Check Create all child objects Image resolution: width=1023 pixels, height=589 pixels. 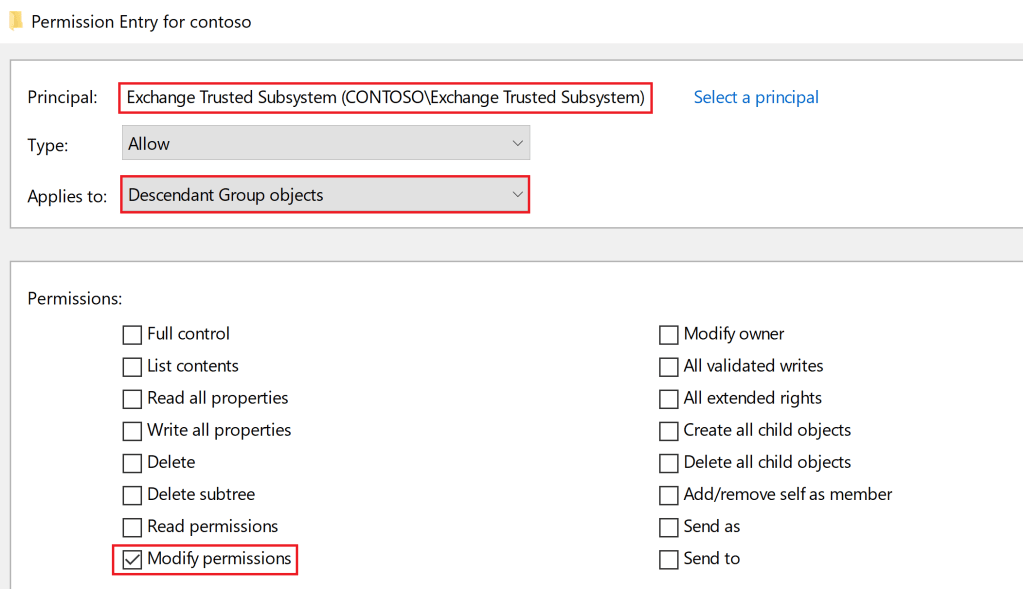669,431
